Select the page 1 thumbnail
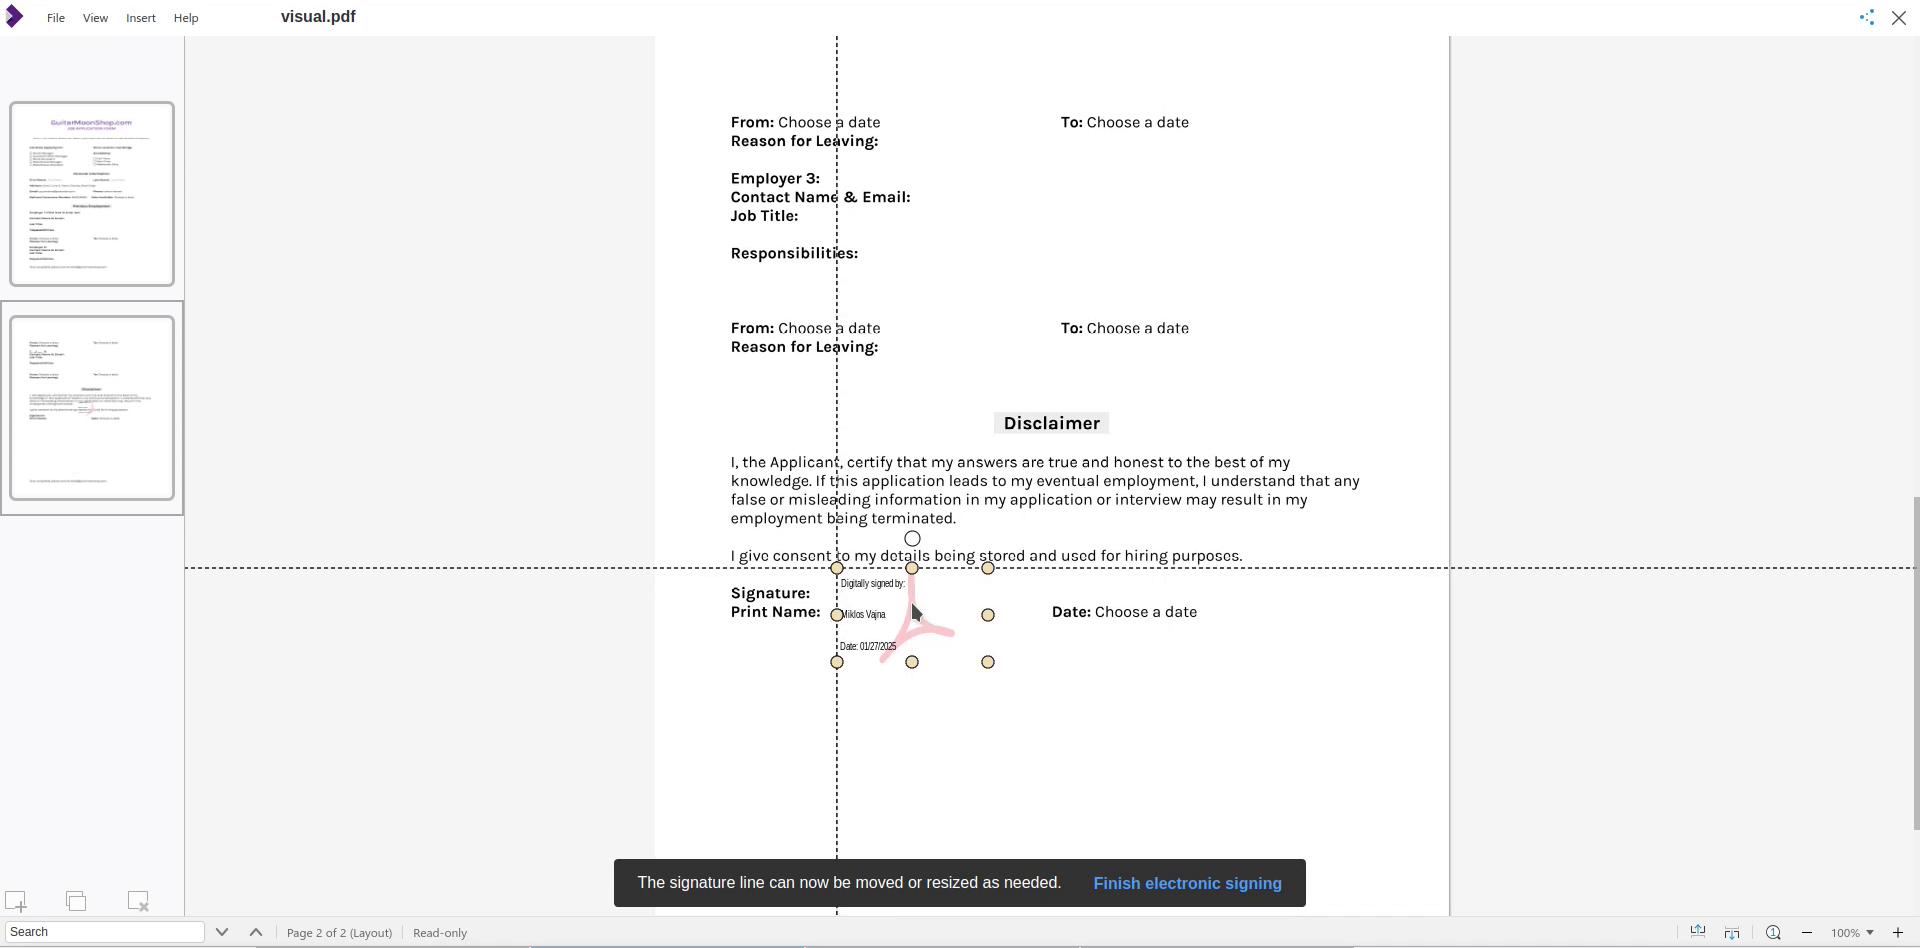 (x=92, y=194)
